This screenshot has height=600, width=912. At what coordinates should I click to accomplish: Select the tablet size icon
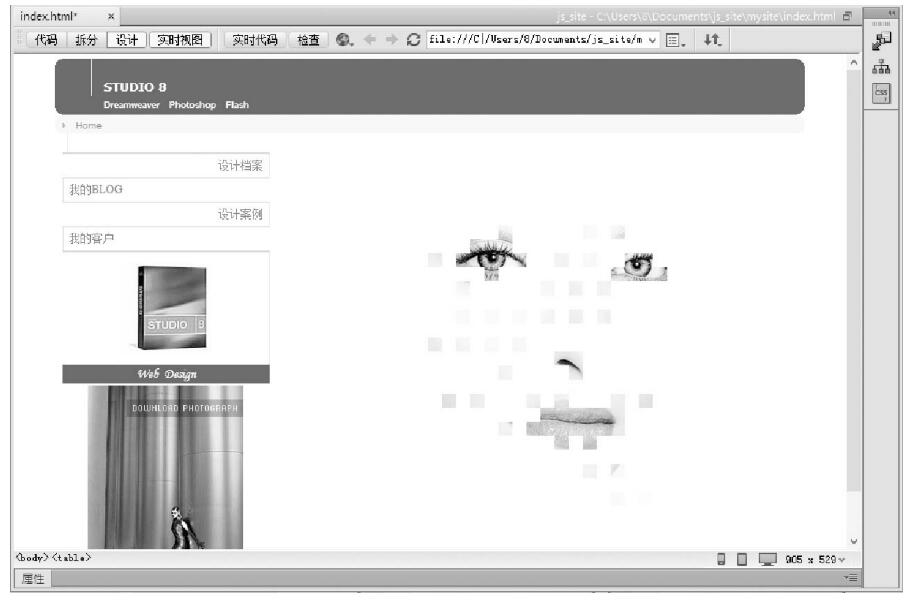[x=742, y=559]
